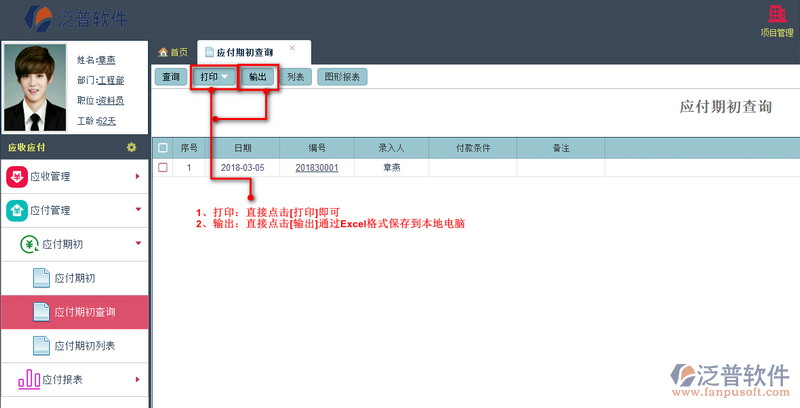Click the 查询 button

pyautogui.click(x=171, y=76)
